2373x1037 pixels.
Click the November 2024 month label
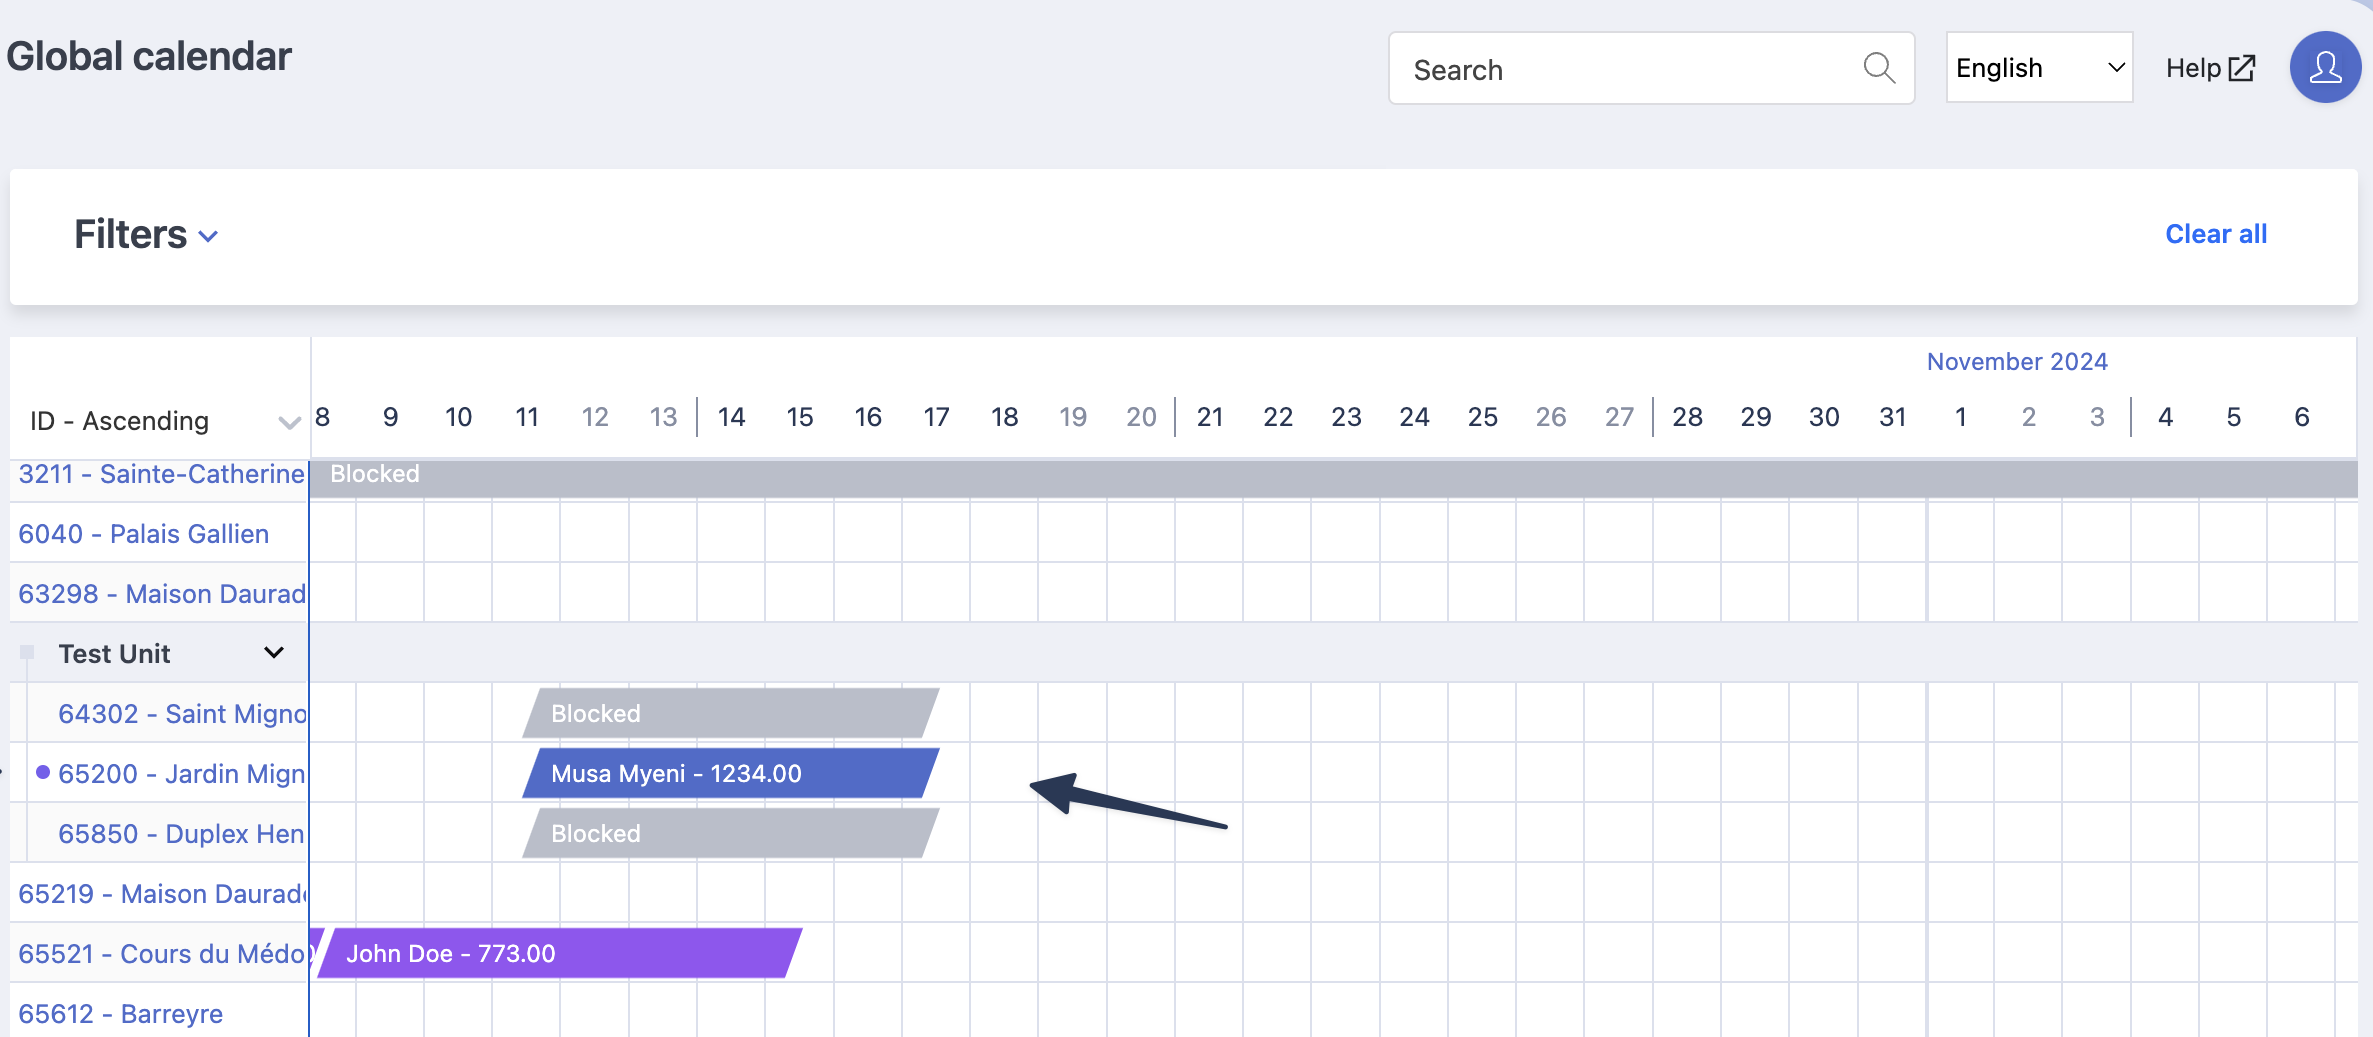coord(2017,362)
